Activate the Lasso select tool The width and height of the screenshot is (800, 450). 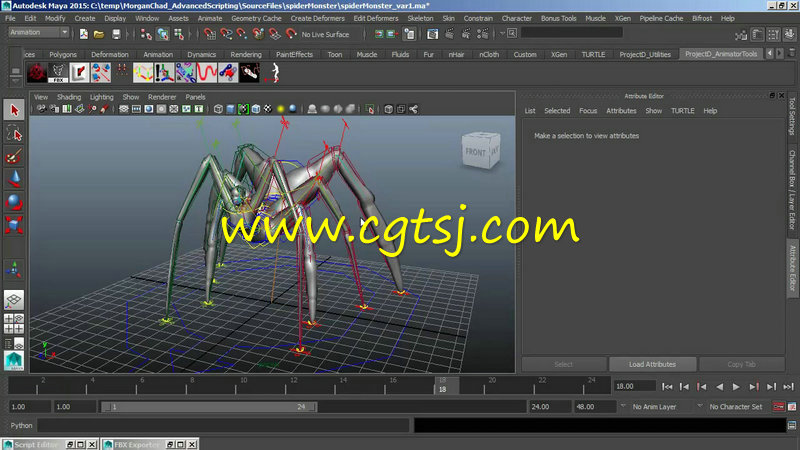14,134
